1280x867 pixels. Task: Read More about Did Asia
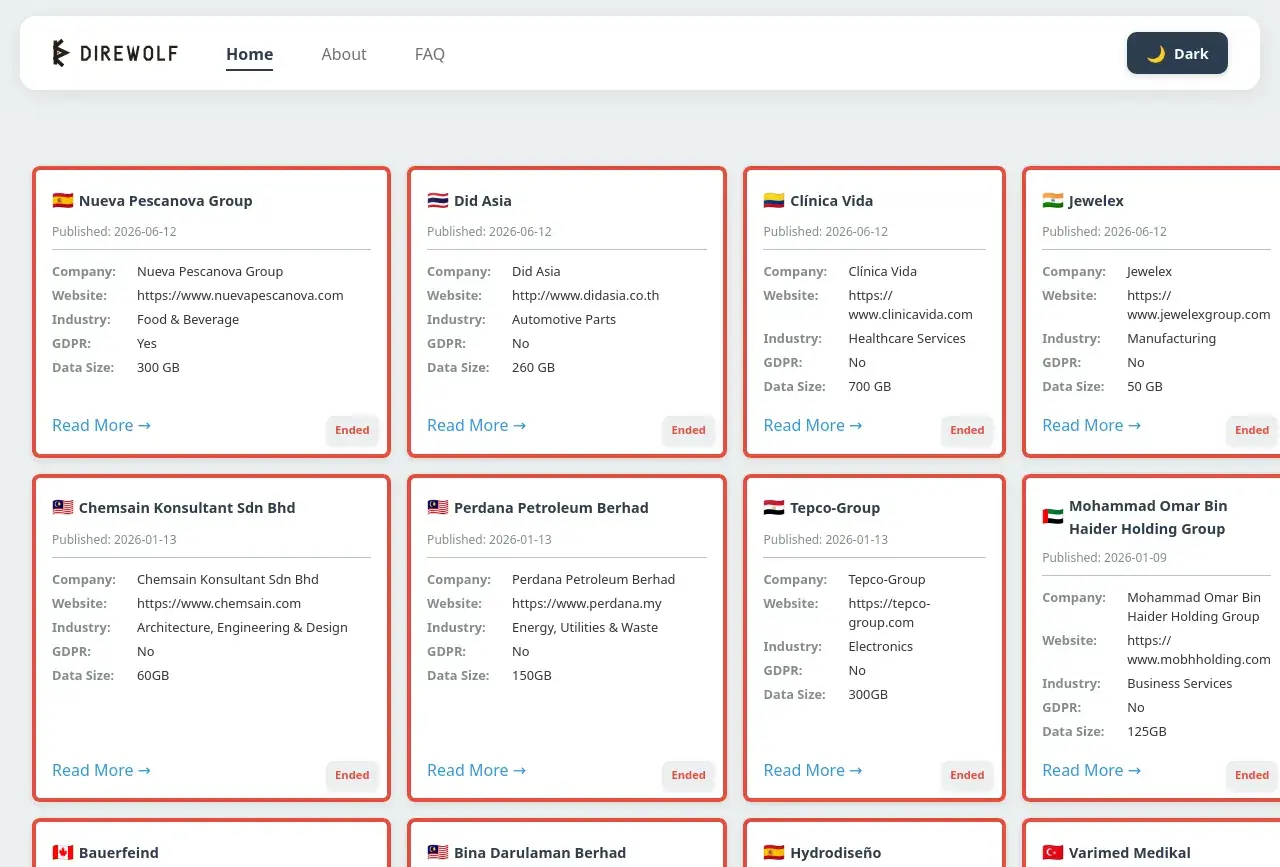[476, 425]
